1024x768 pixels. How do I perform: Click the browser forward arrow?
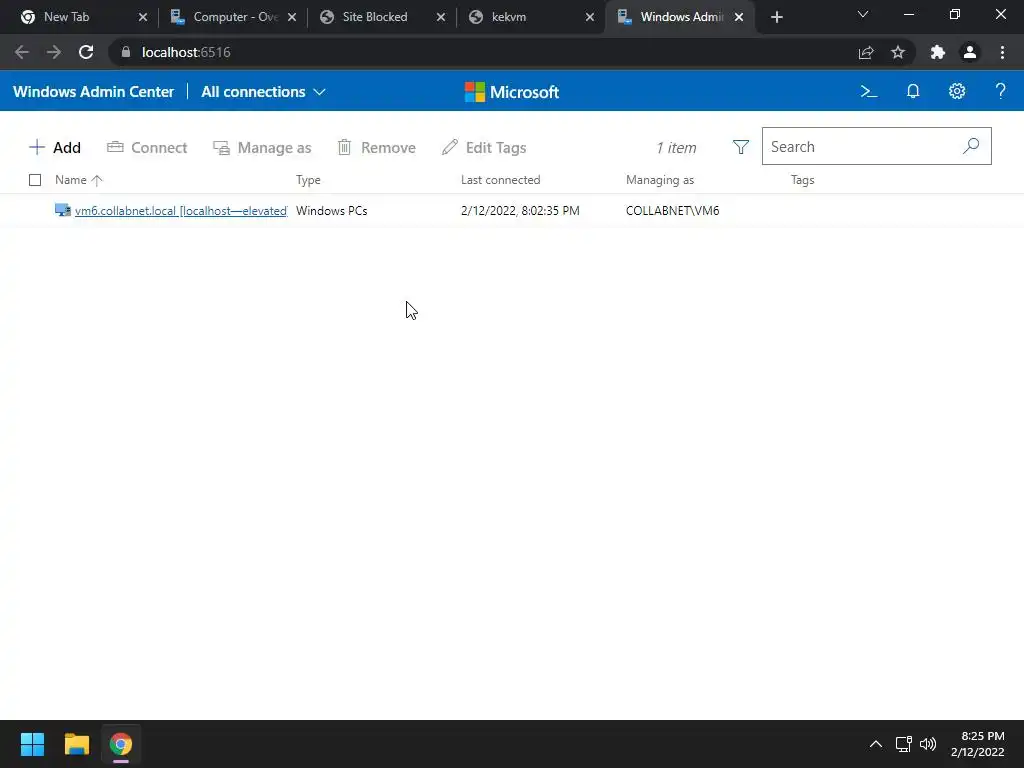tap(54, 52)
